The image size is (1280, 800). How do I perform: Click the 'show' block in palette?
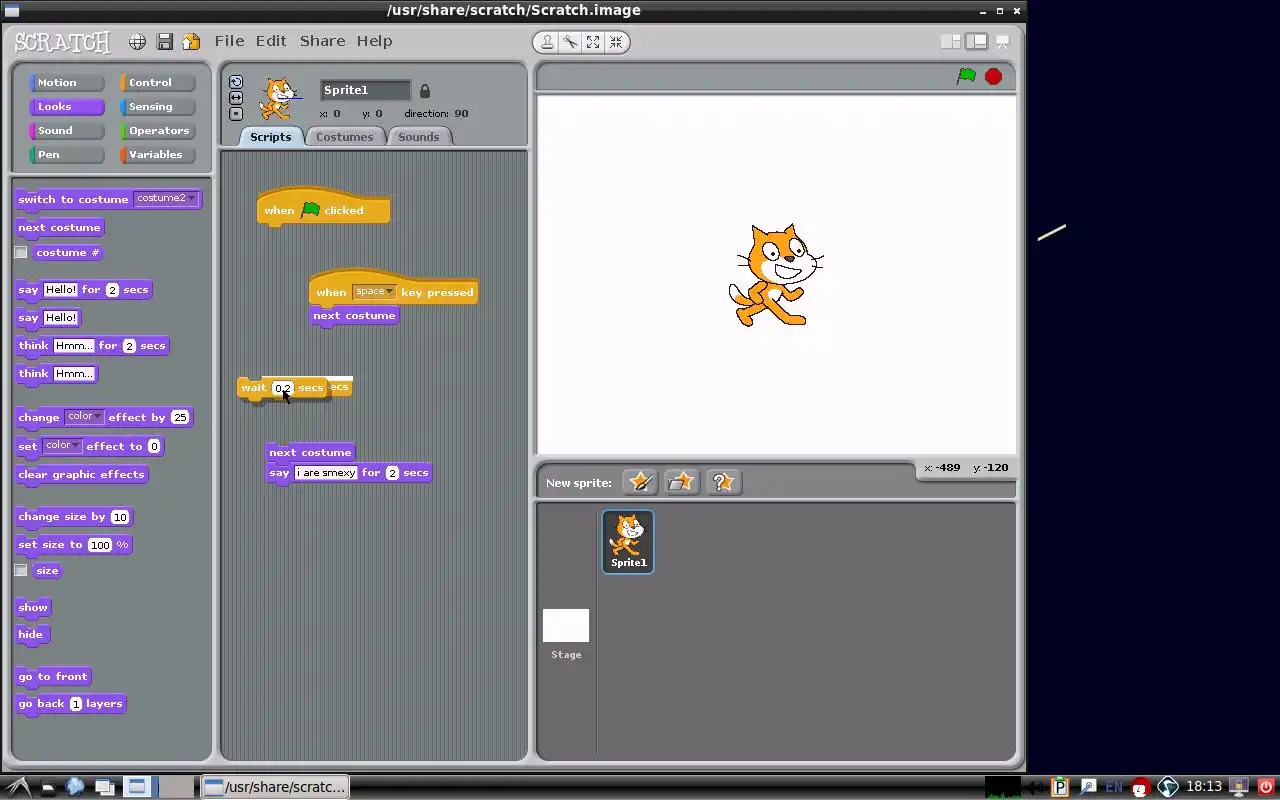pyautogui.click(x=33, y=608)
